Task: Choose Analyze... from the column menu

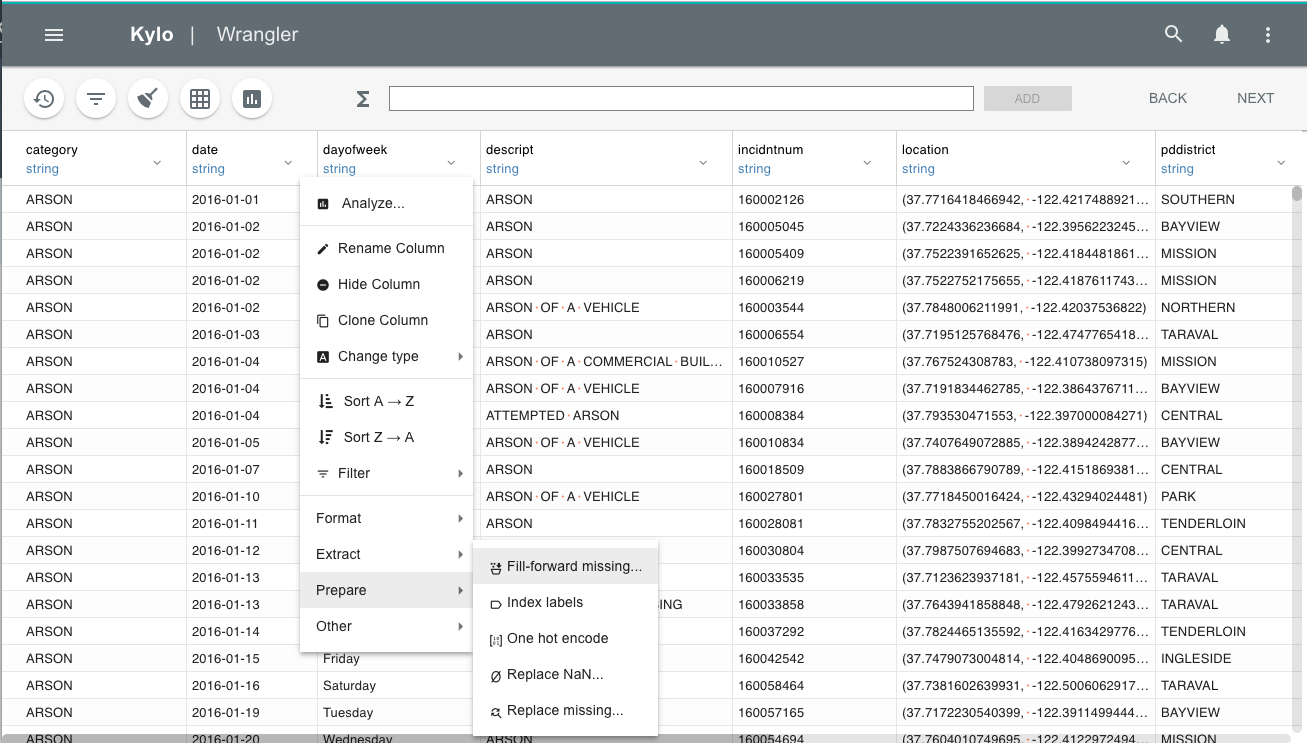Action: point(386,203)
